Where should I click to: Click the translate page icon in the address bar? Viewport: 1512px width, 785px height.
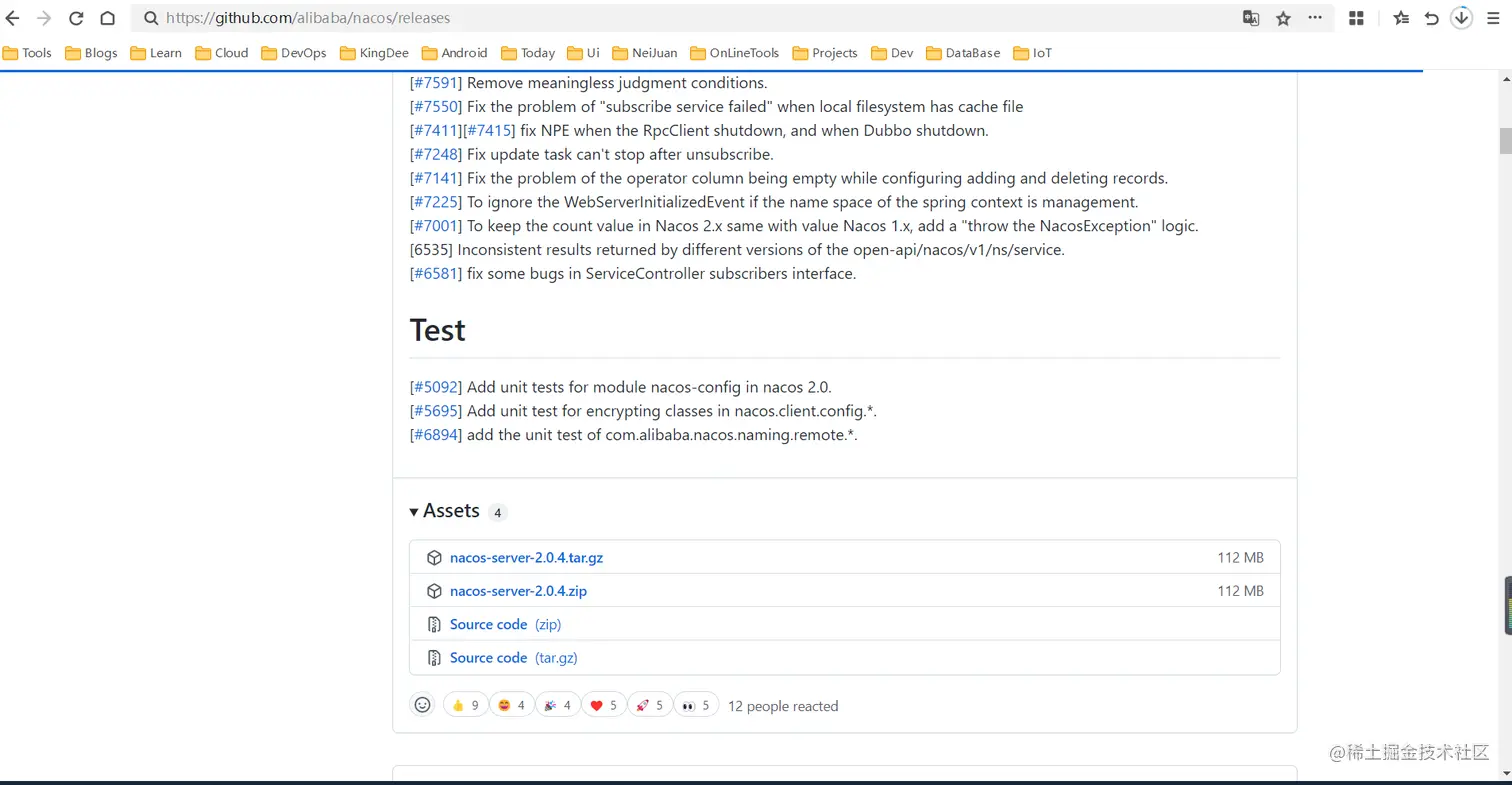click(1251, 18)
